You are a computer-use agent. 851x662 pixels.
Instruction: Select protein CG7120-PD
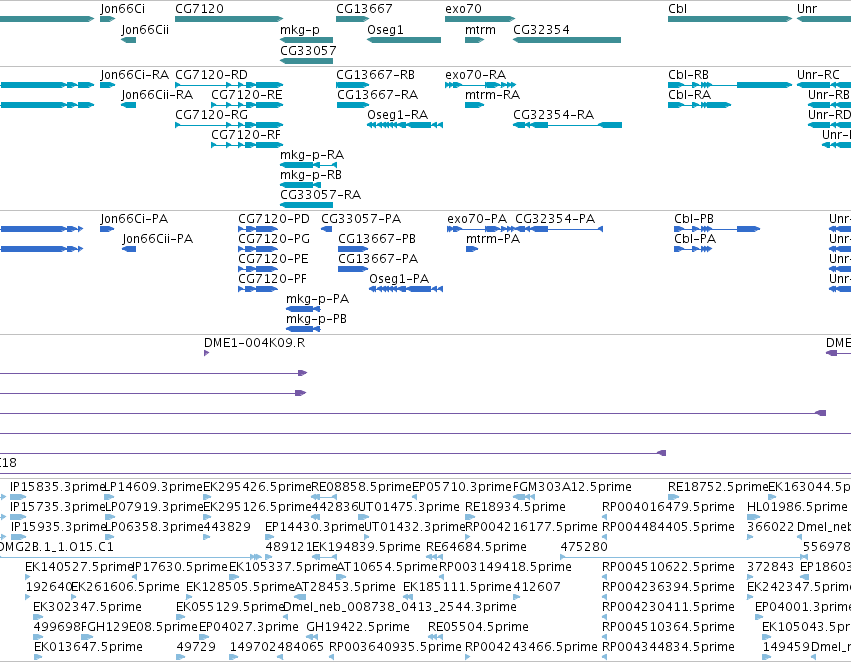point(258,229)
